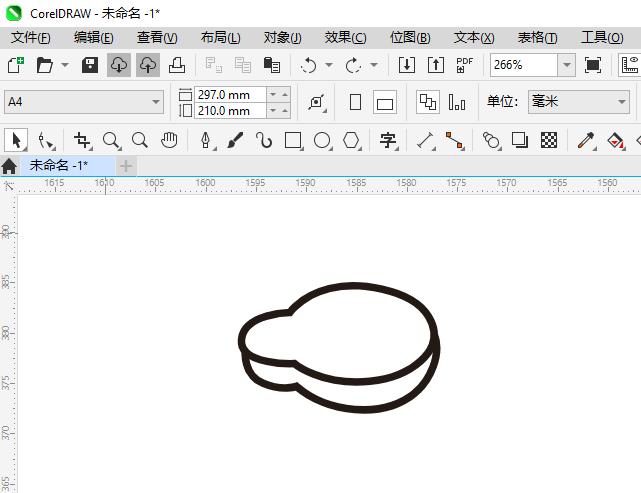Viewport: 641px width, 493px height.
Task: Open the Undo history dropdown
Action: click(329, 65)
